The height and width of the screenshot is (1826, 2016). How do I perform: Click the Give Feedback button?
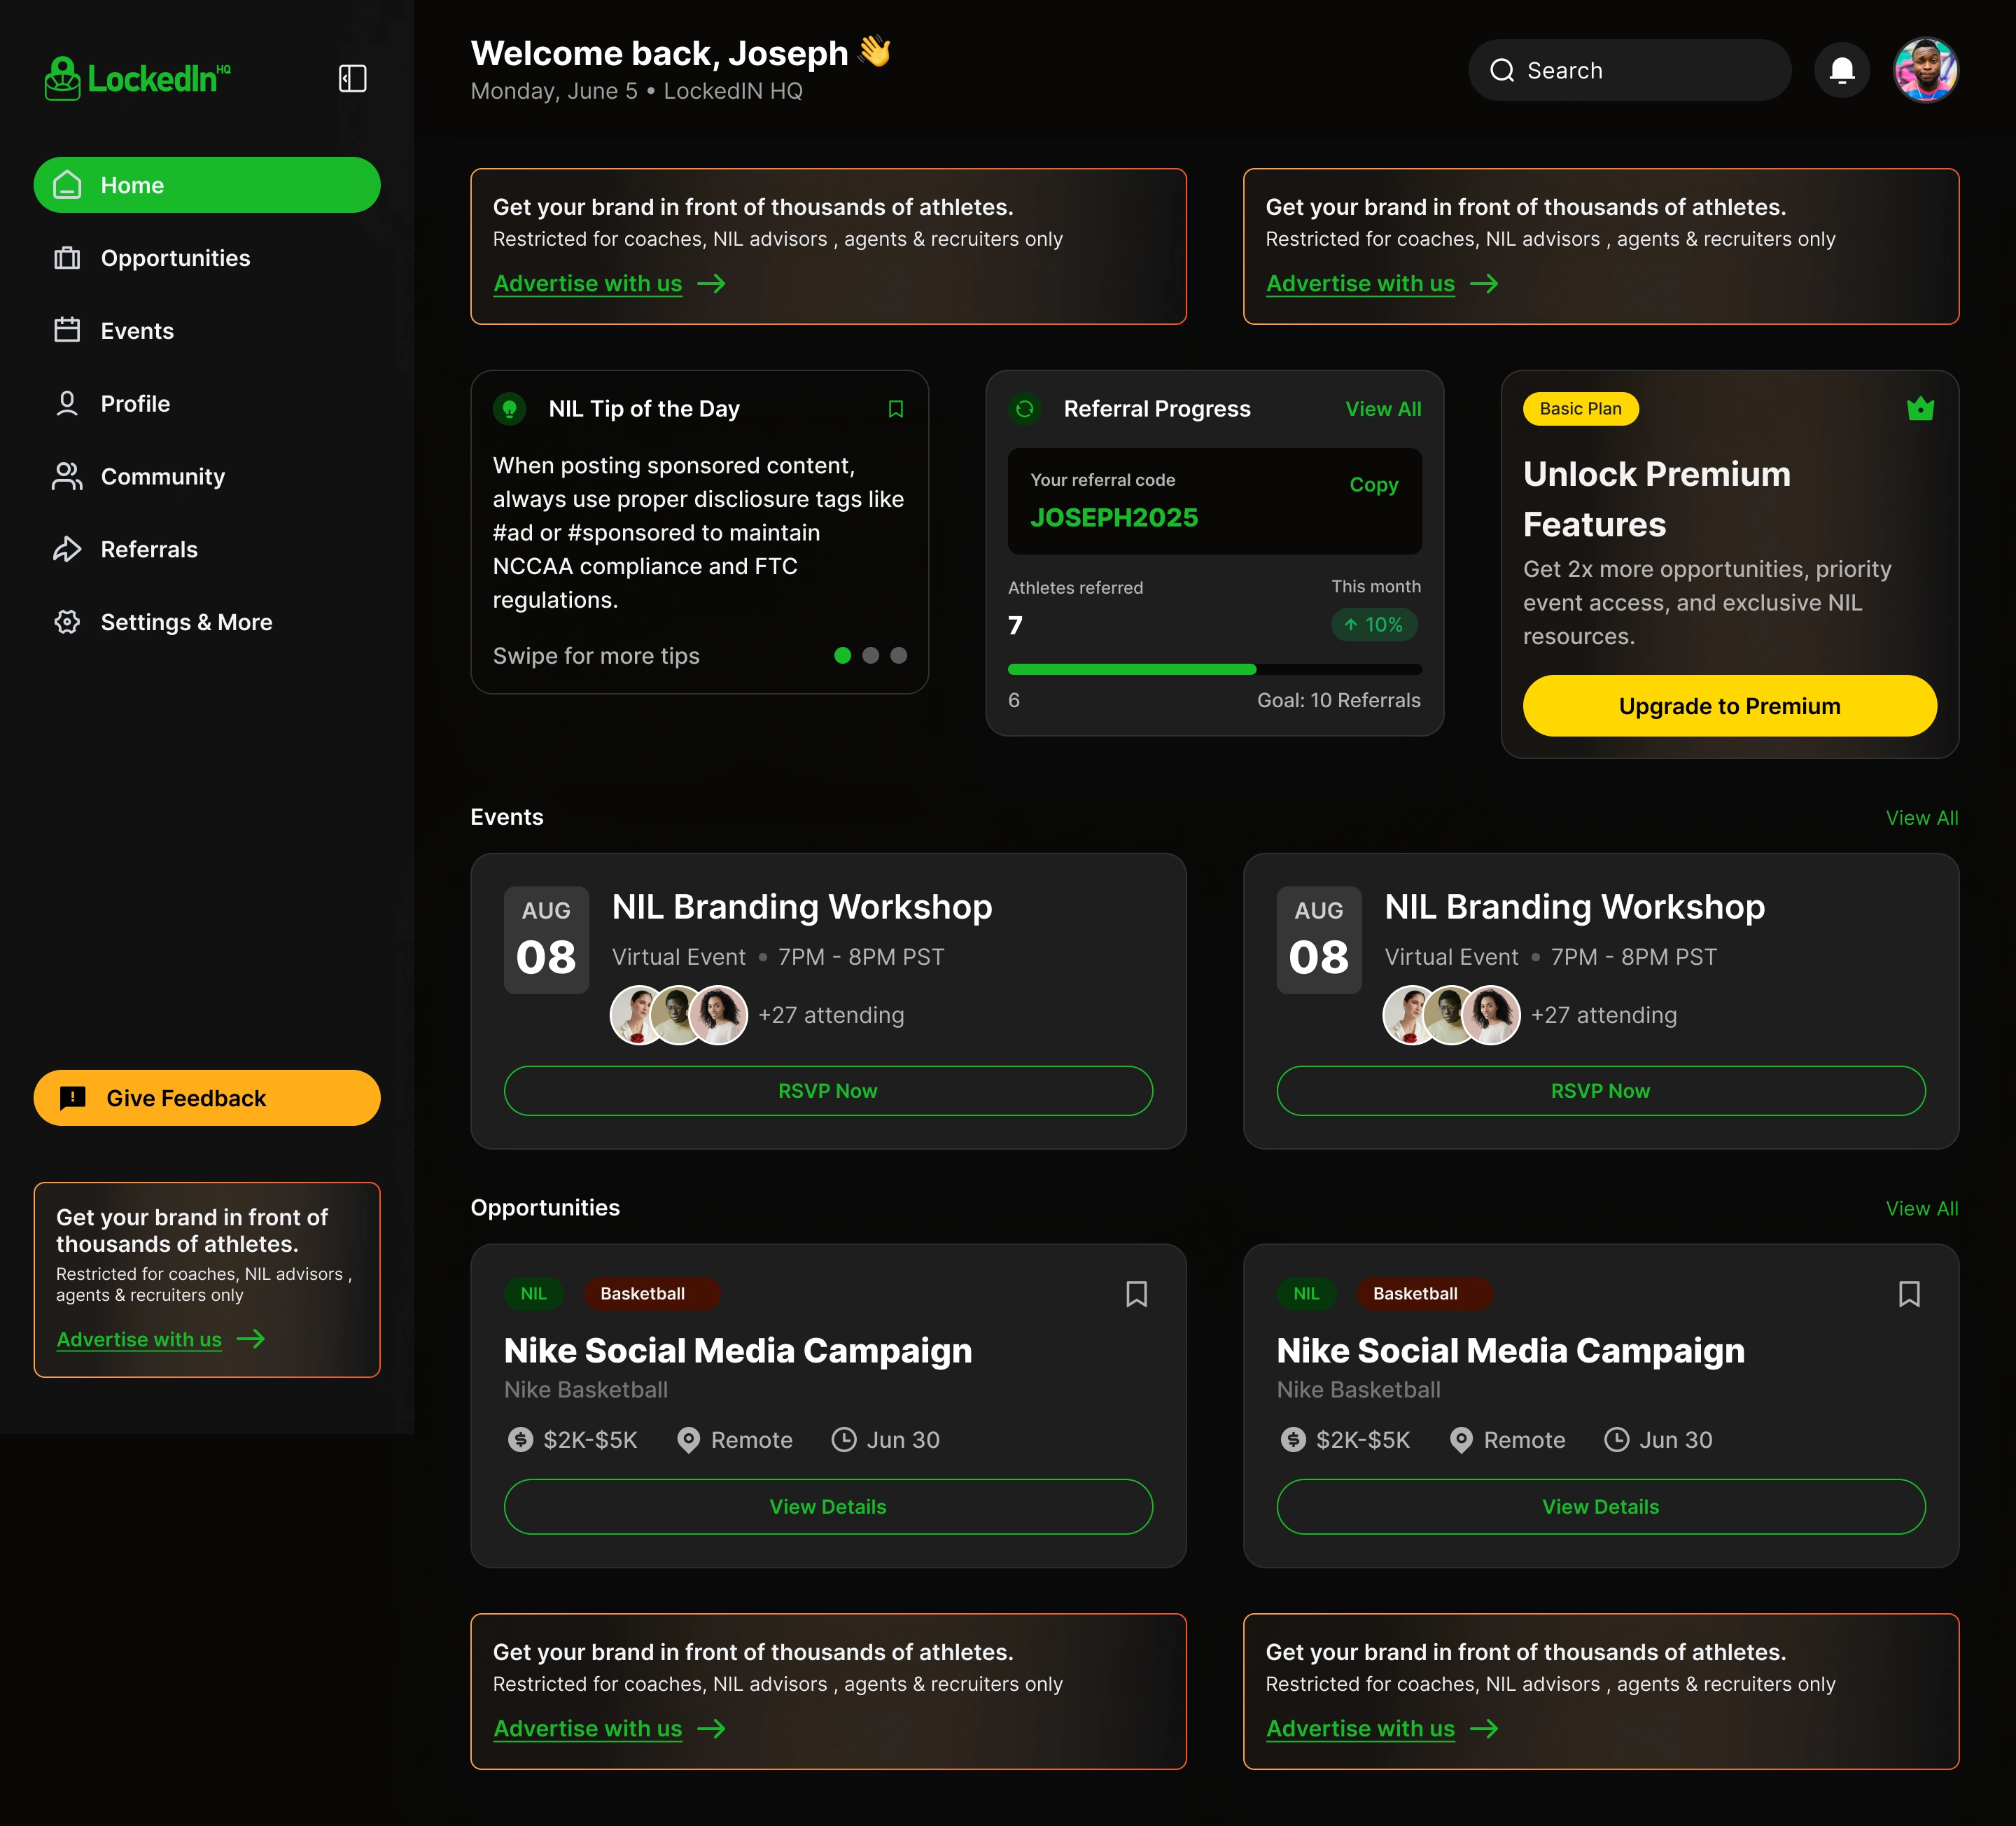pos(207,1098)
